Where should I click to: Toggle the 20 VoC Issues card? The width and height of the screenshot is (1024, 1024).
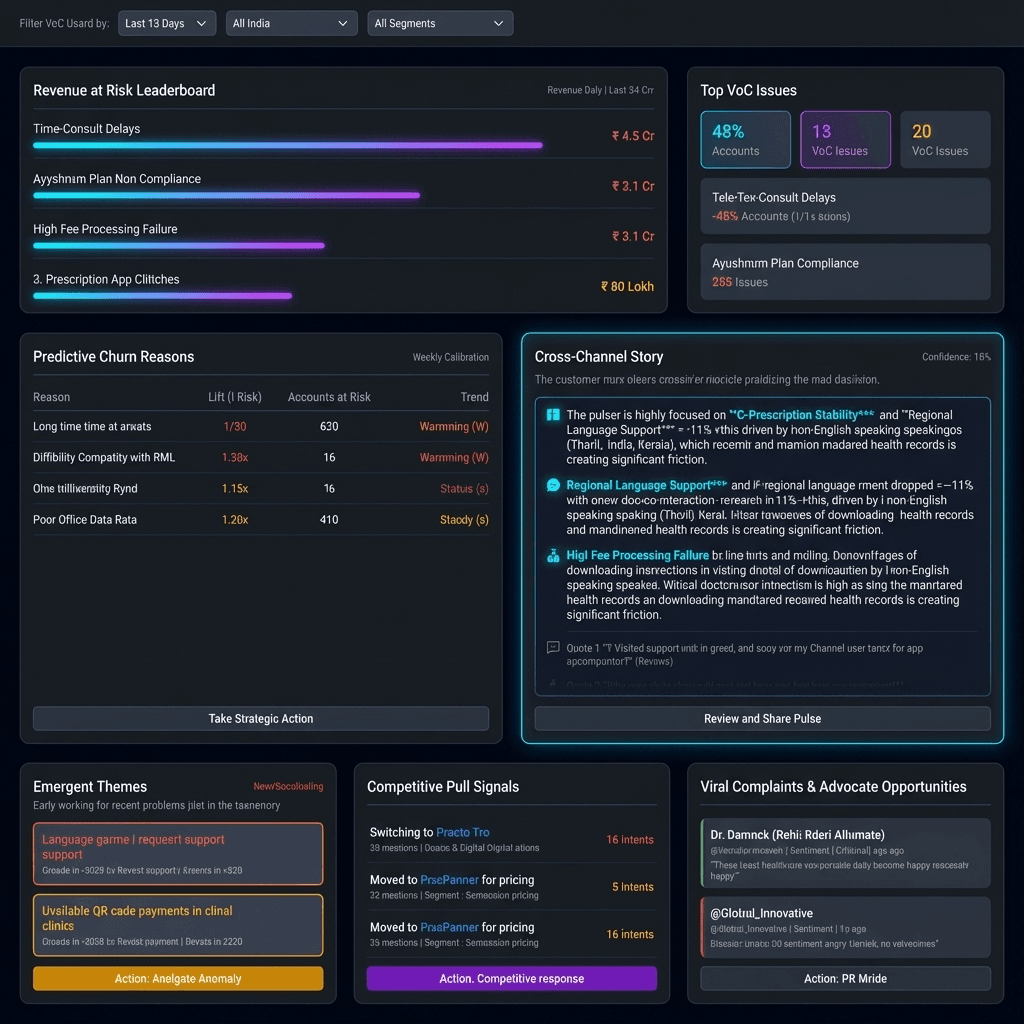(944, 139)
